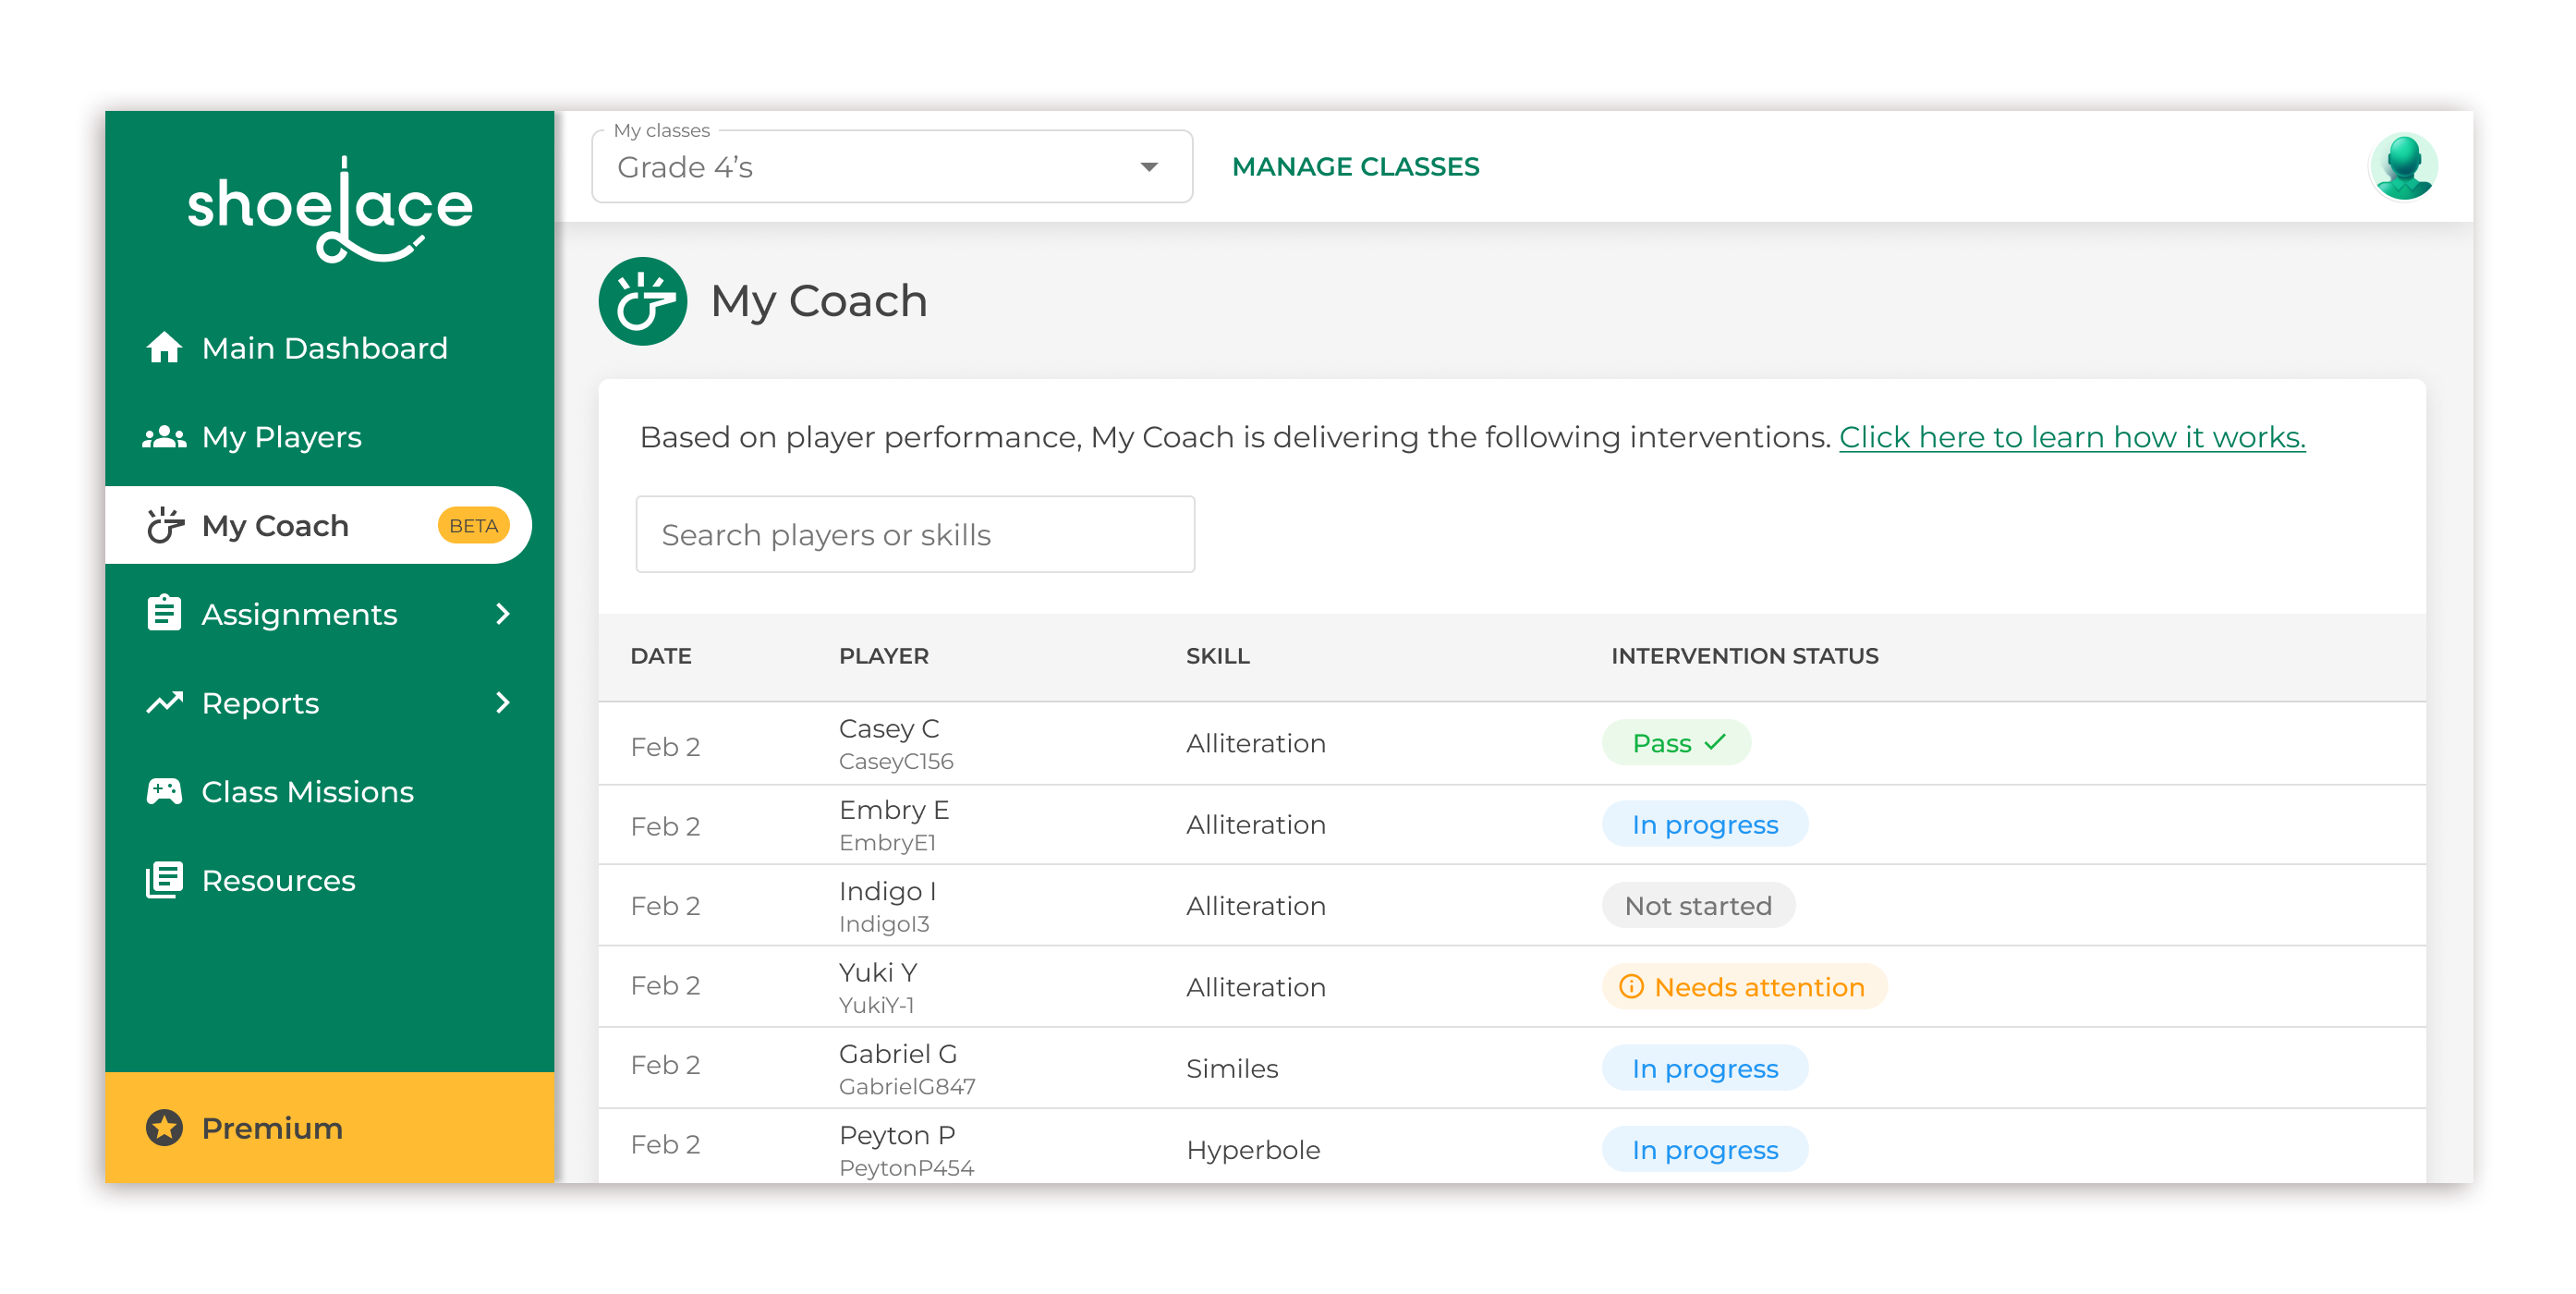
Task: Open Premium in the sidebar
Action: pos(272,1128)
